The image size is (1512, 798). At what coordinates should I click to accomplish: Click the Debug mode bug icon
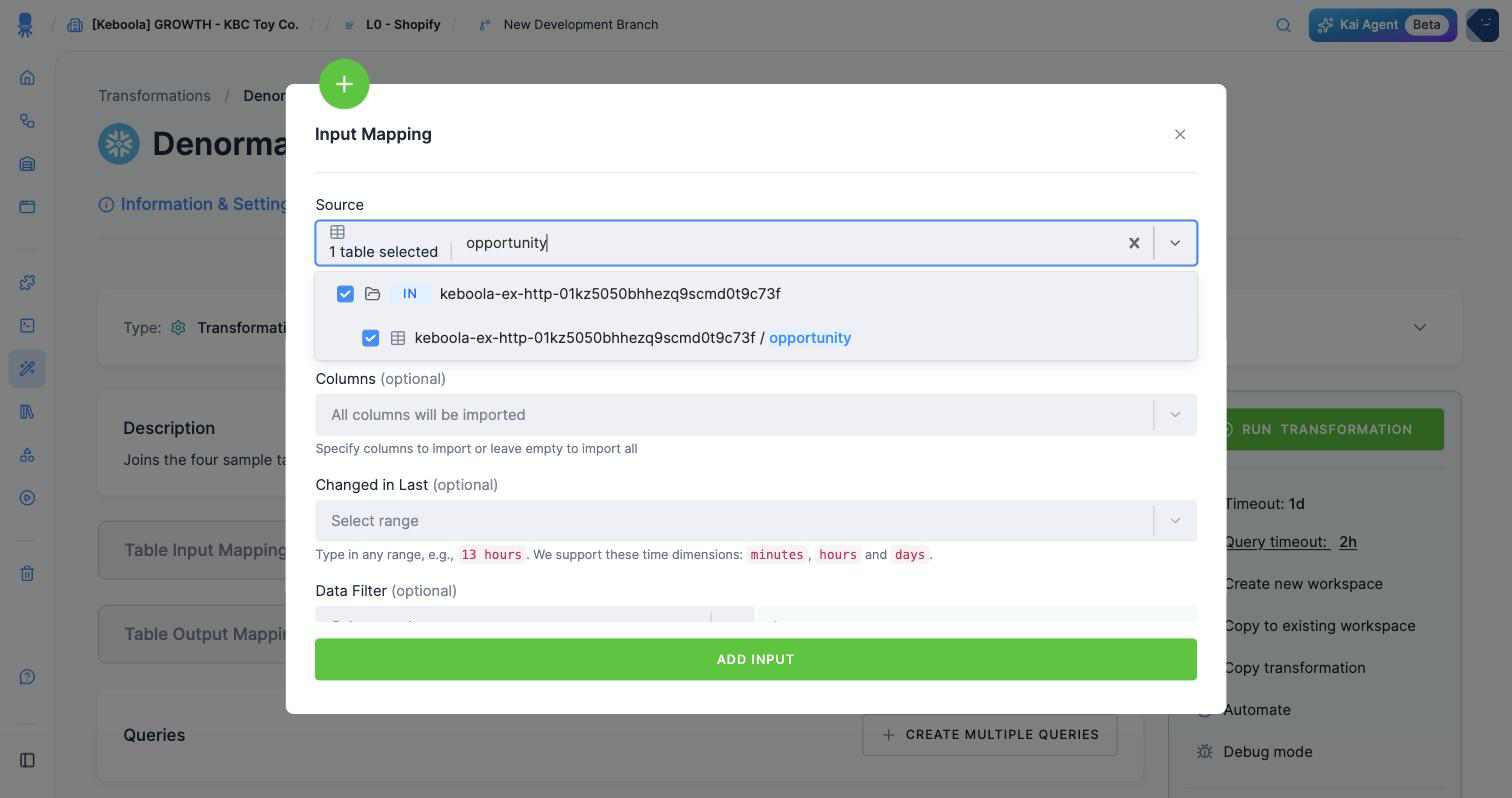pos(1204,752)
